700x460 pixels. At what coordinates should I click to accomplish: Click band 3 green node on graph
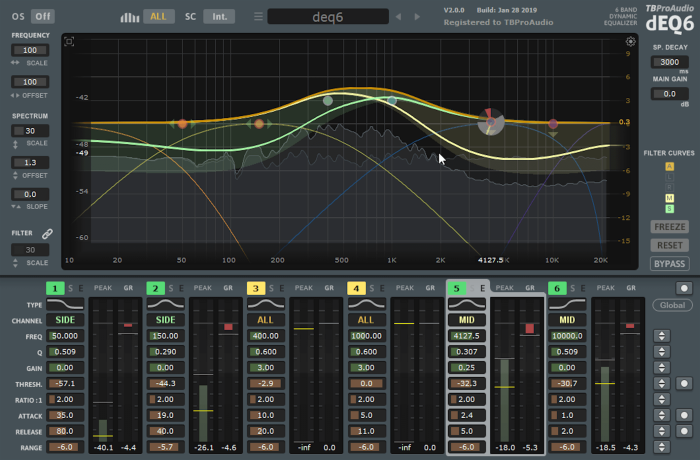click(328, 100)
